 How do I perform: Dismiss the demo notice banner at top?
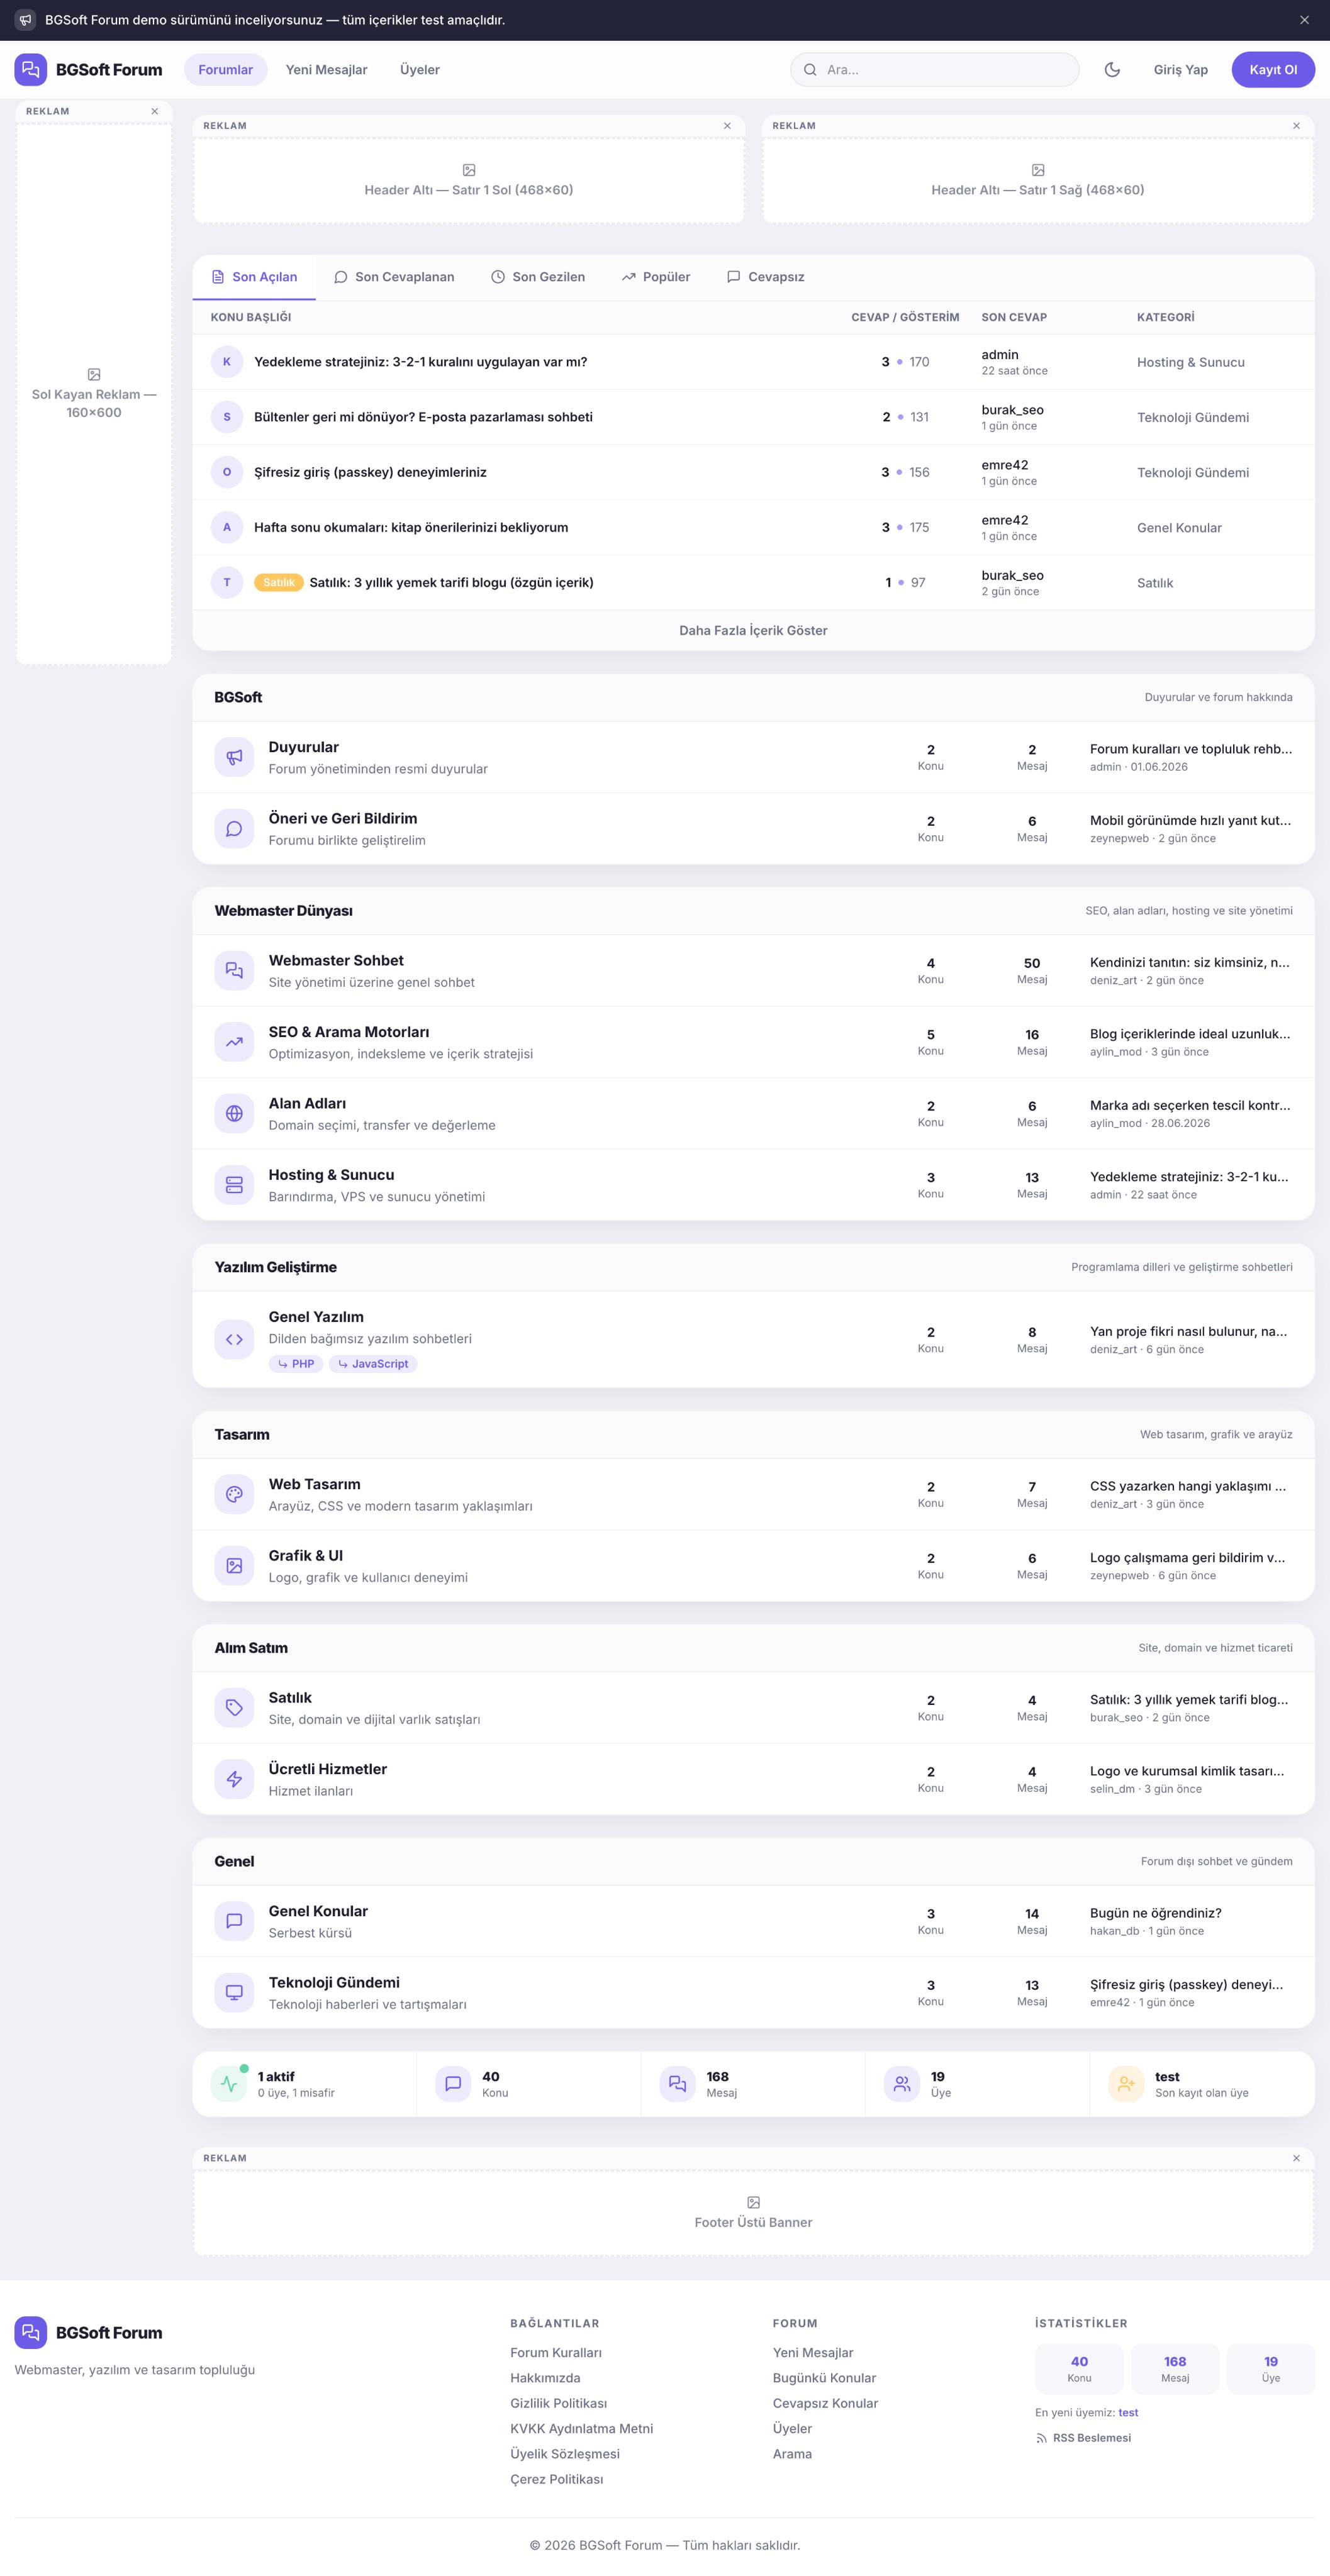tap(1304, 20)
